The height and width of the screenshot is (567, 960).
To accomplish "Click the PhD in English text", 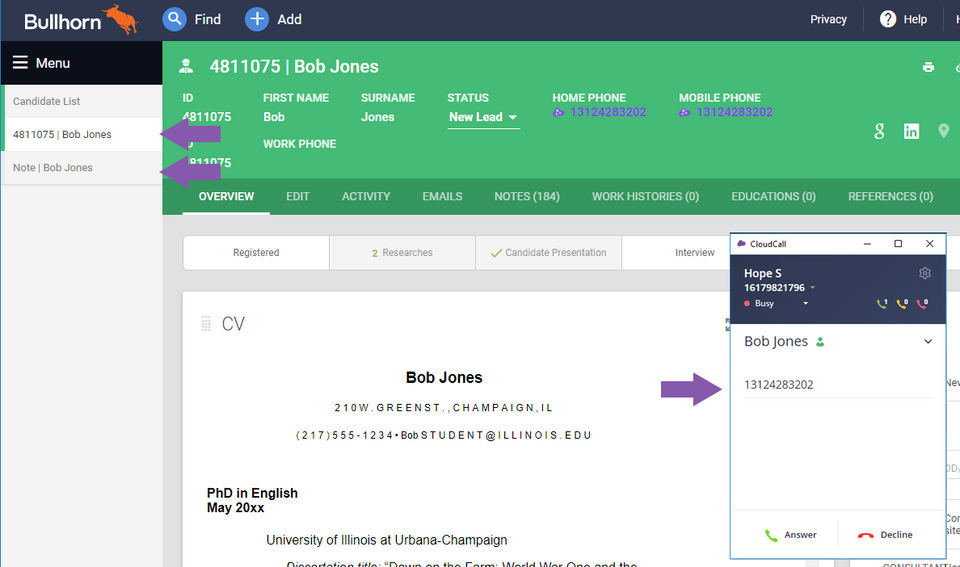I will [x=252, y=493].
